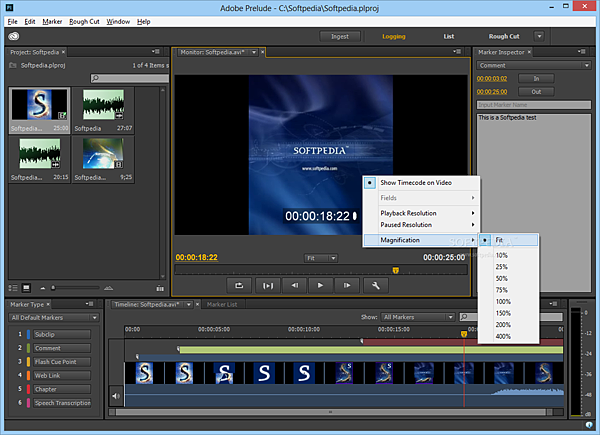Open Marker Inspector panel flyout menu
The height and width of the screenshot is (435, 600).
[581, 51]
